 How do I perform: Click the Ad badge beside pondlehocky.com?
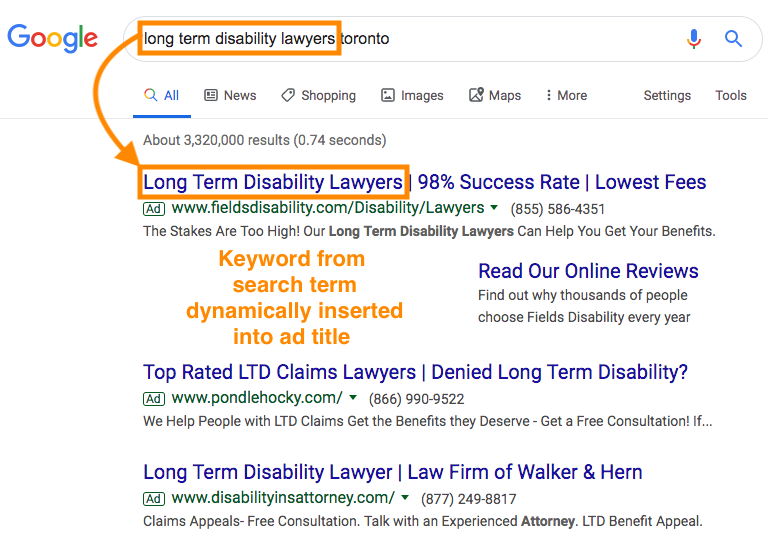154,399
